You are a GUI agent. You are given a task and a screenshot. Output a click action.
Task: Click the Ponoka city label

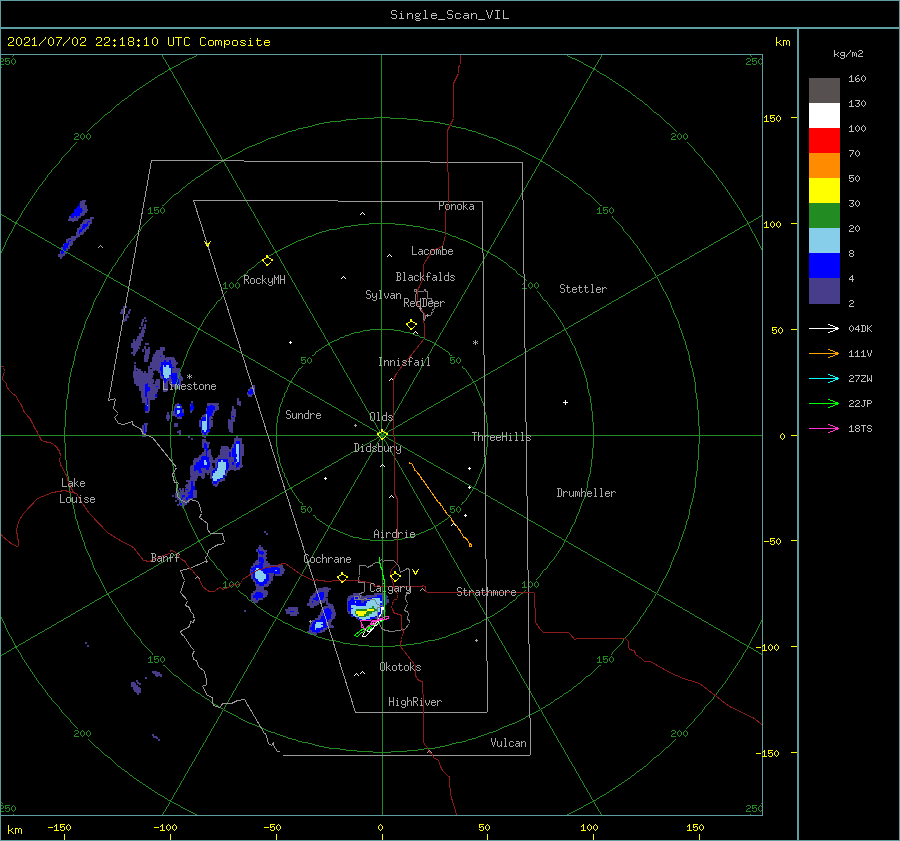click(x=456, y=206)
